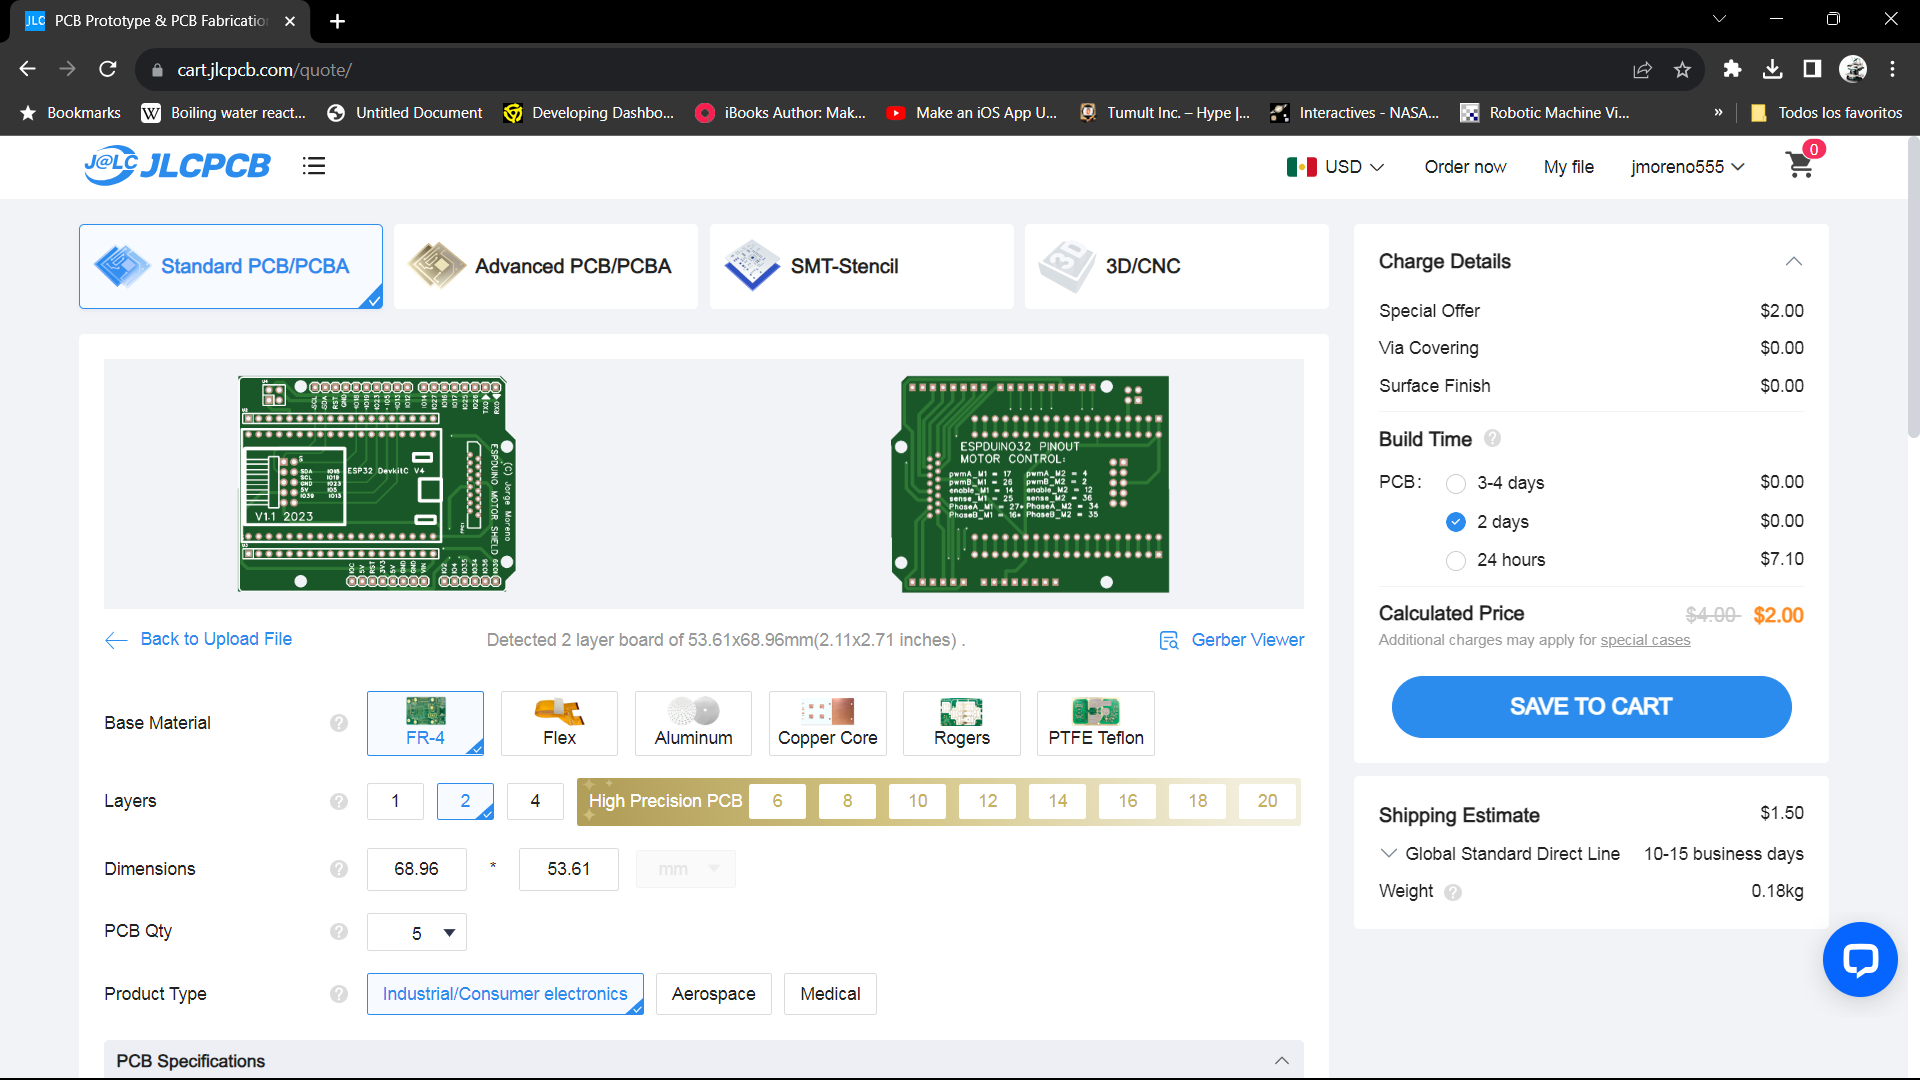Click the Base Material help icon

[x=339, y=723]
